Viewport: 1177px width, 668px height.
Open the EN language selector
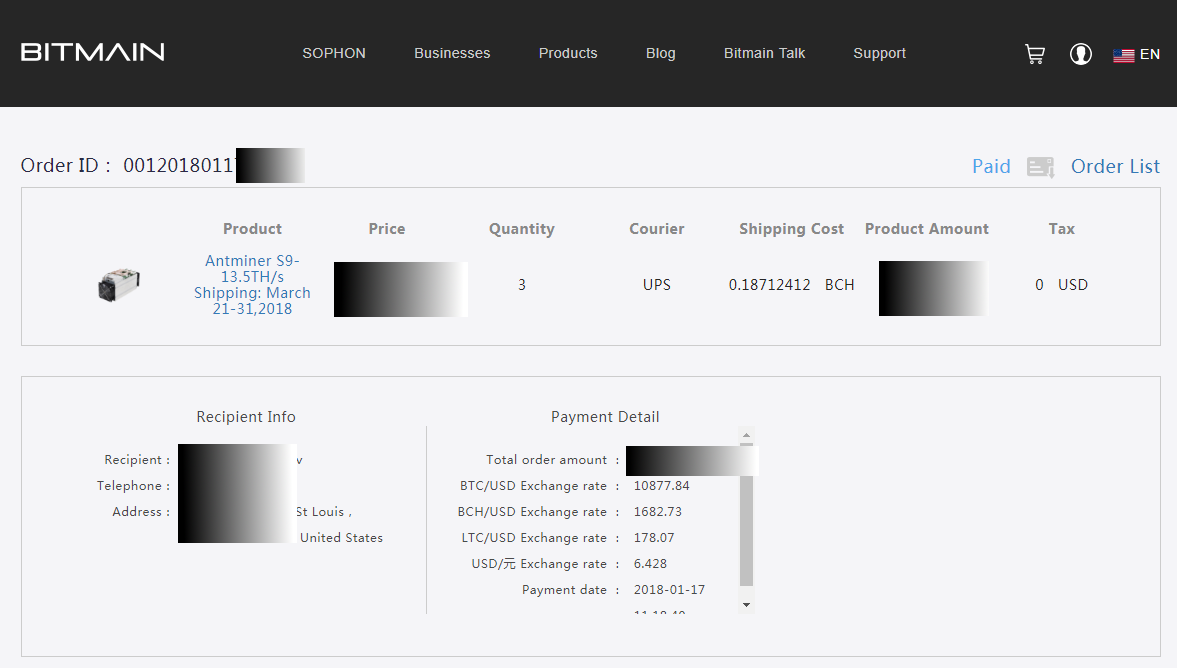tap(1150, 54)
